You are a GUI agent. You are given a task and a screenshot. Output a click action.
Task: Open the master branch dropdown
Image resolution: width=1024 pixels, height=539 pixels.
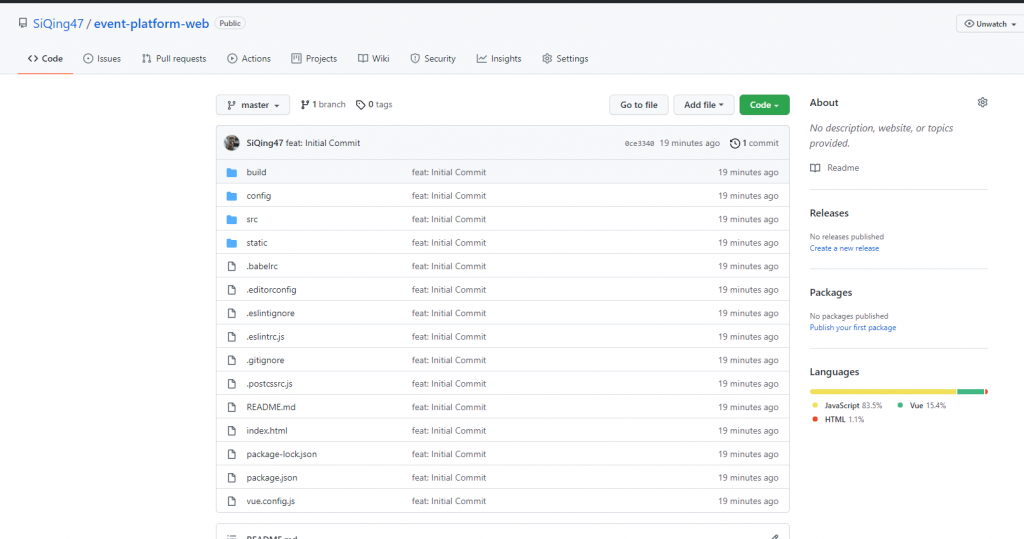point(253,105)
